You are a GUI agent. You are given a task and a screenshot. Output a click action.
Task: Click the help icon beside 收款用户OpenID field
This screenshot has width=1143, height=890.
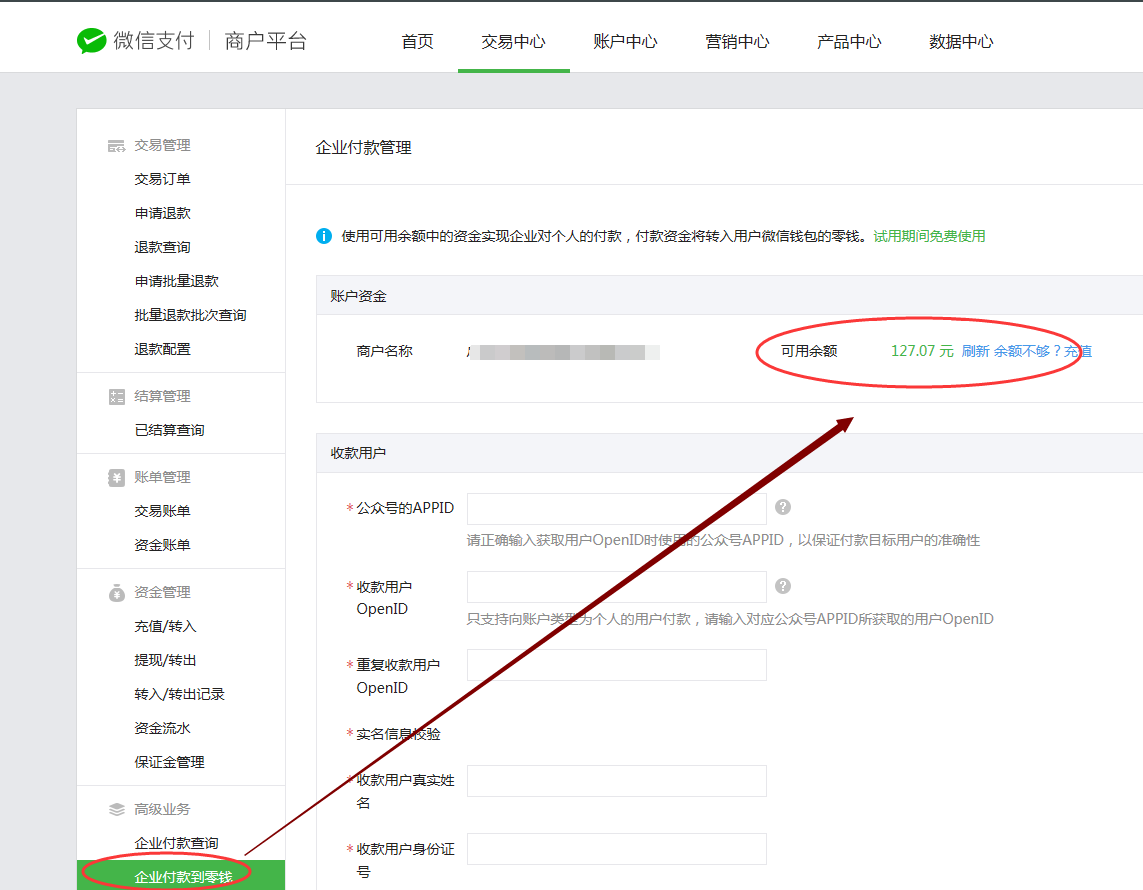783,585
